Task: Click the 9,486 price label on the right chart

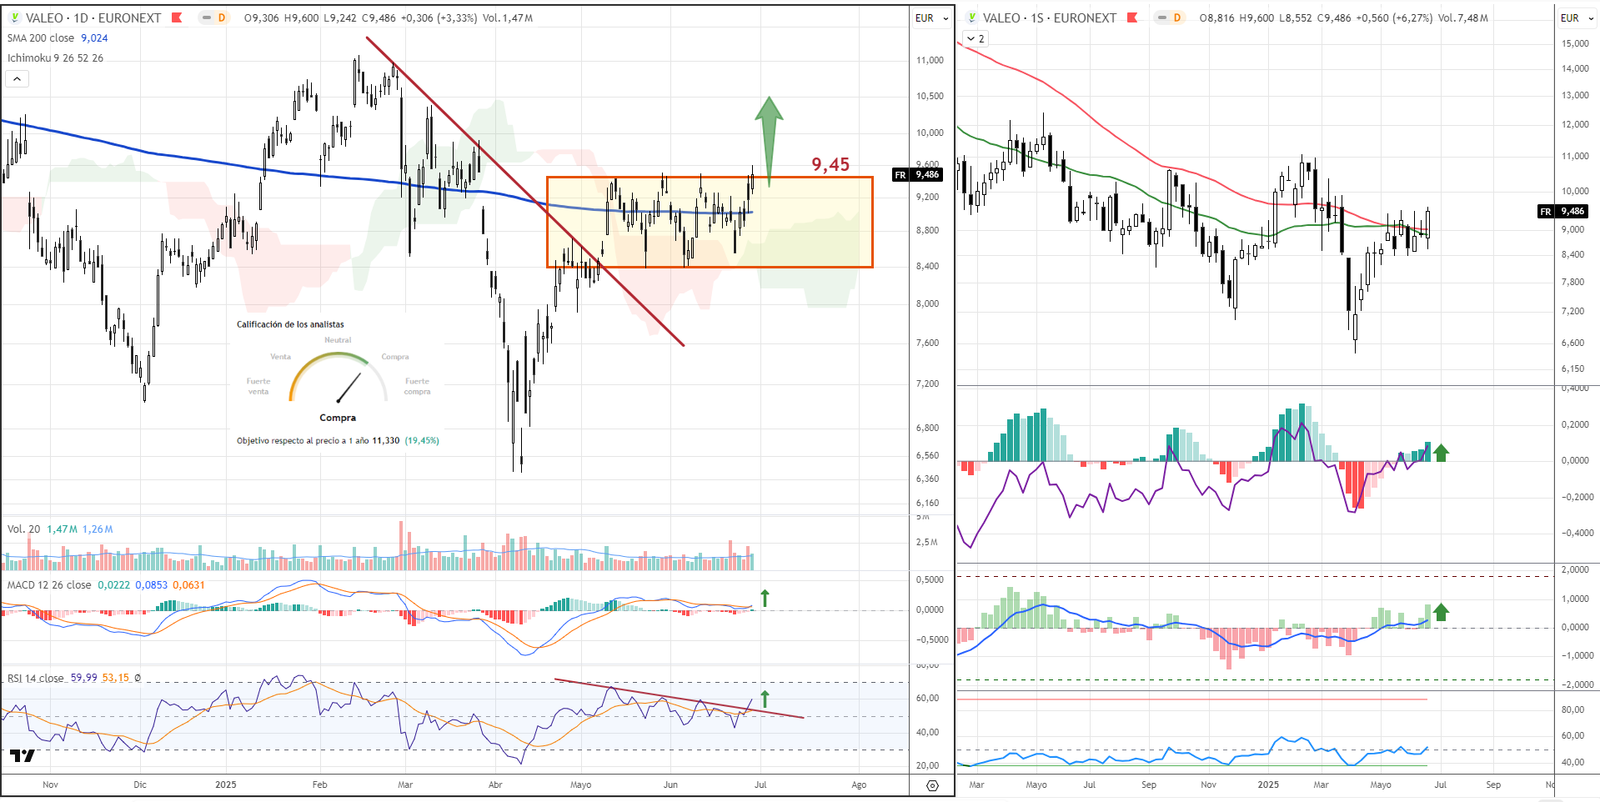Action: [x=1573, y=211]
